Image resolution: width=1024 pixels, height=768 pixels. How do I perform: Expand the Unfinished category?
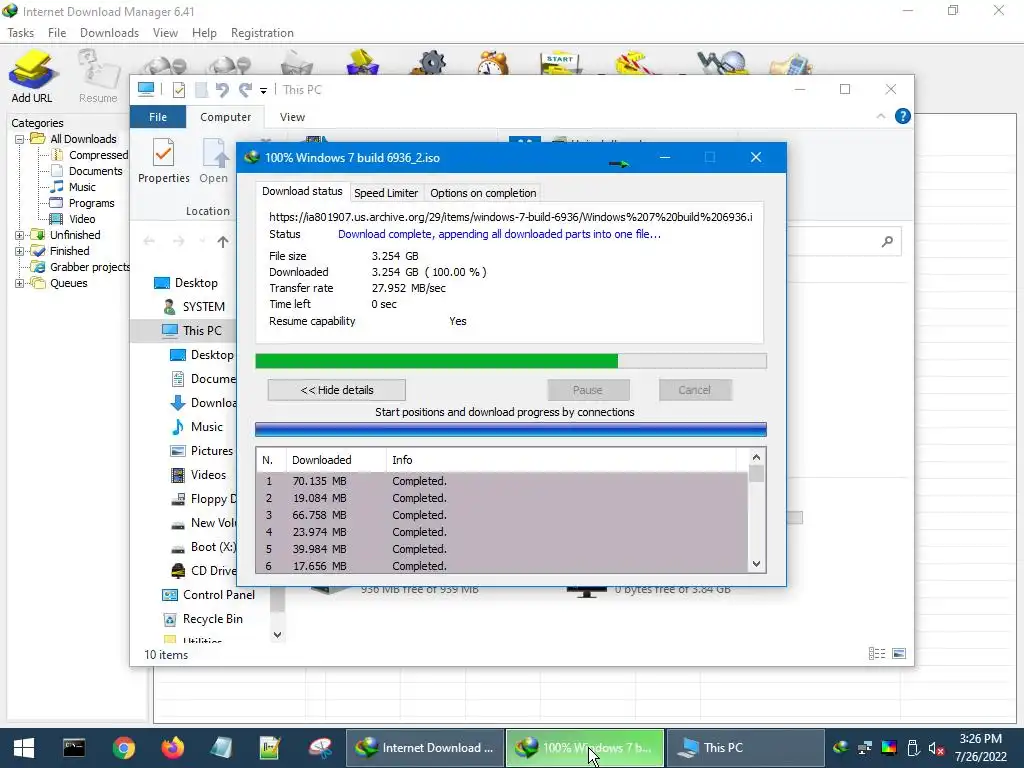pyautogui.click(x=20, y=235)
